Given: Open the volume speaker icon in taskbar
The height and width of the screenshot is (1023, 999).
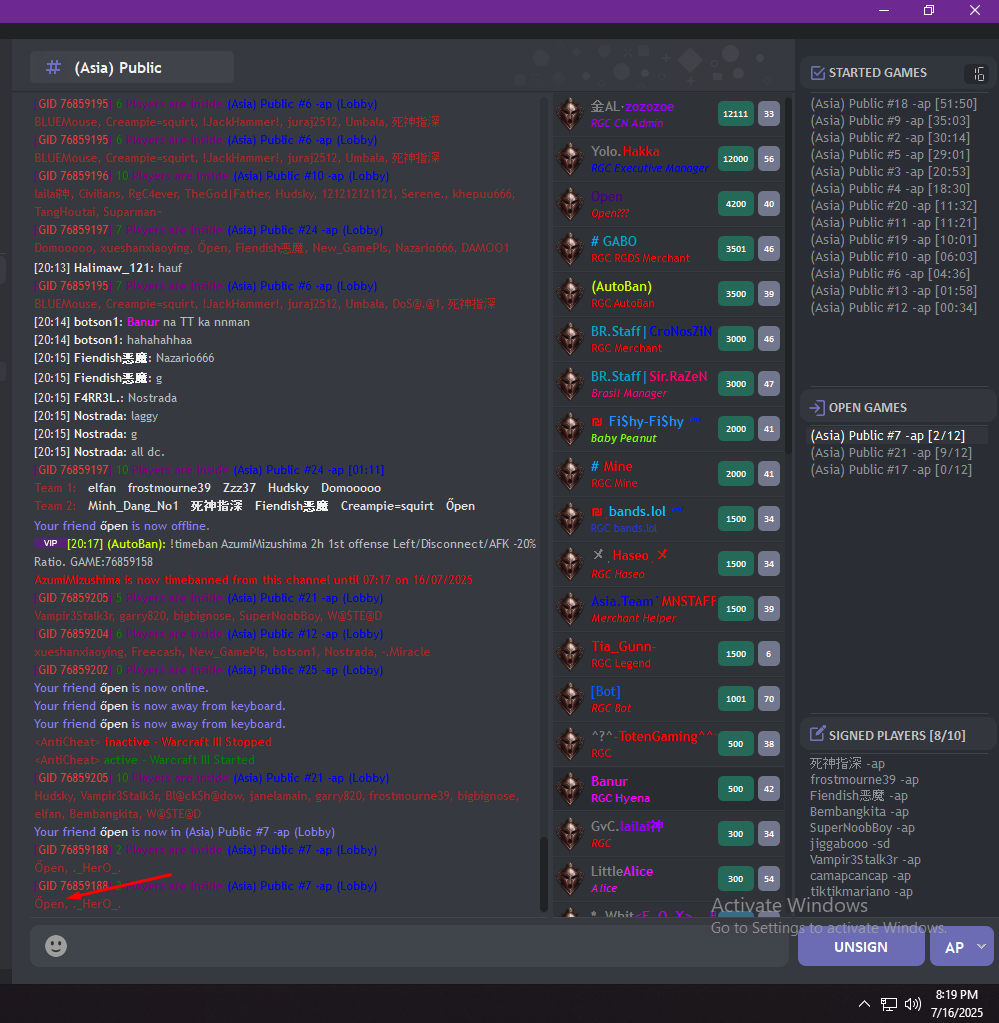Looking at the screenshot, I should [914, 1004].
